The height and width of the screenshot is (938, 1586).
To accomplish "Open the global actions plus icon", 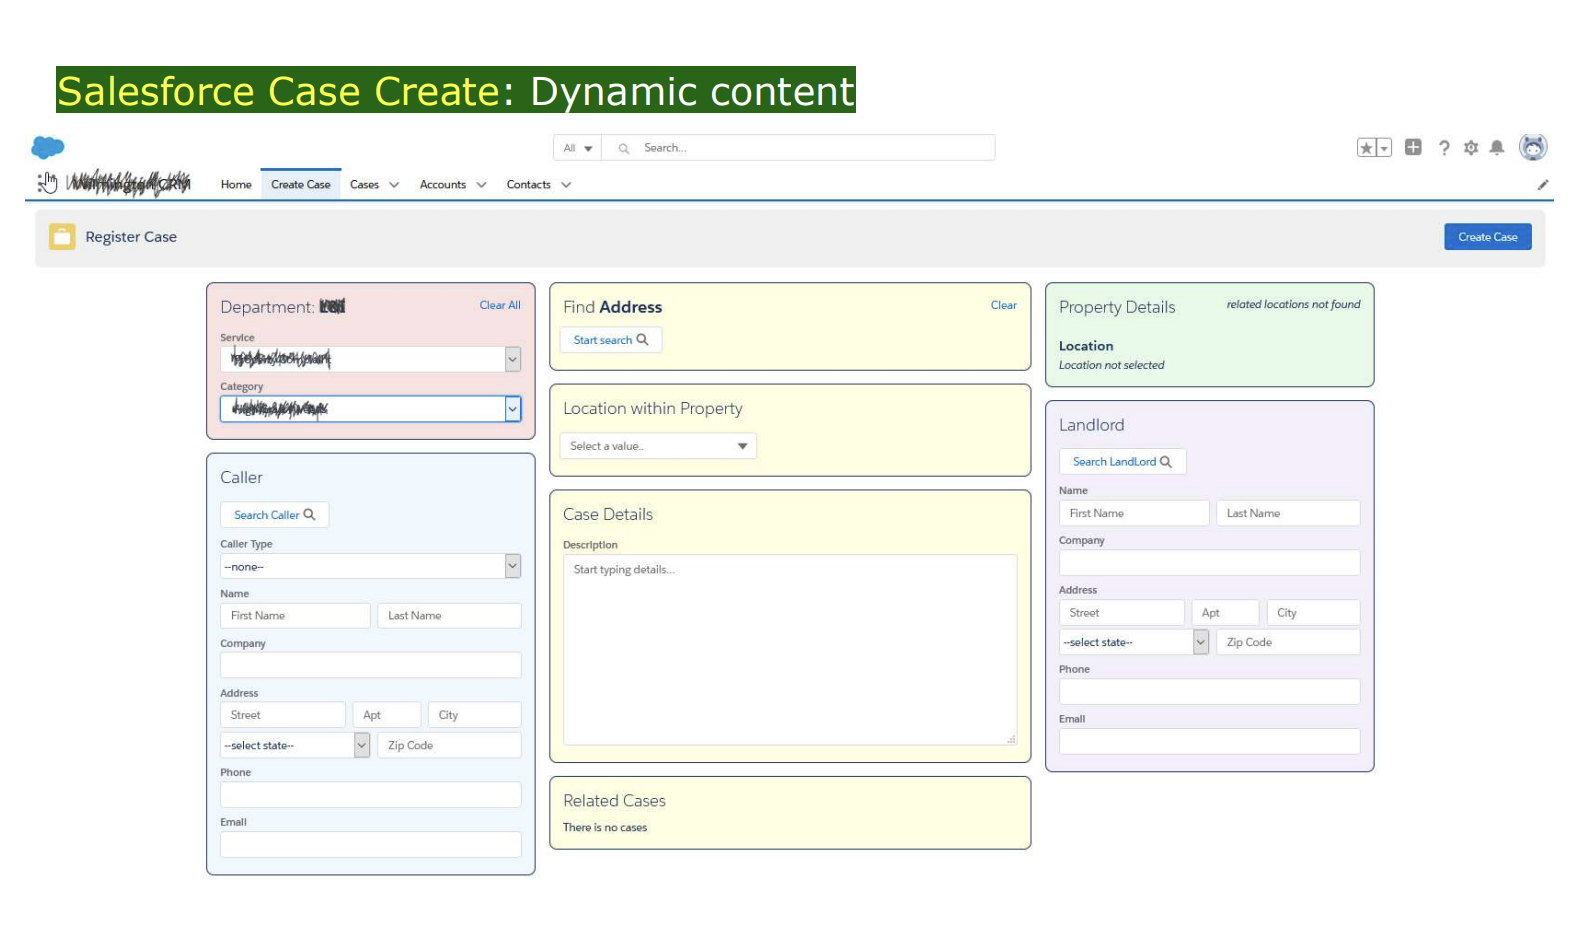I will click(1413, 147).
